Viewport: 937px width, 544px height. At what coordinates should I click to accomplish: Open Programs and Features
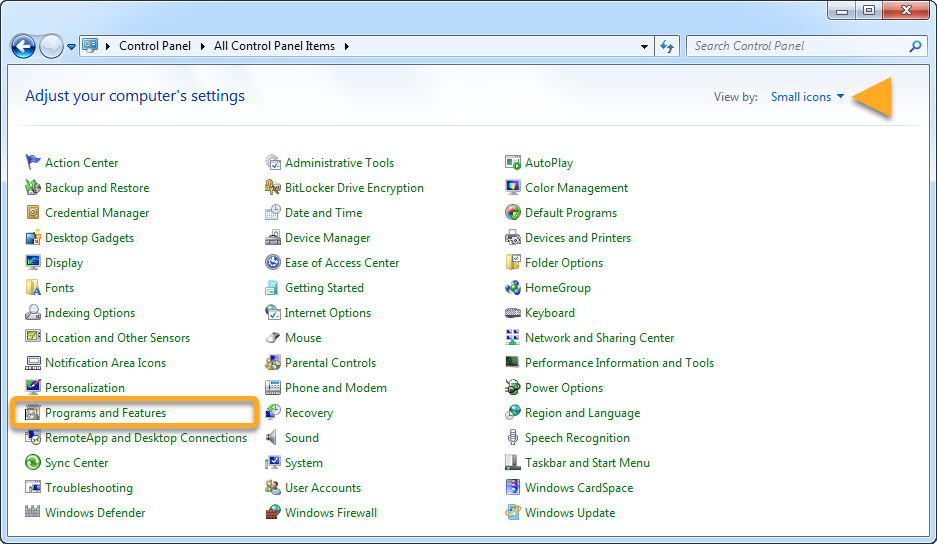tap(105, 413)
